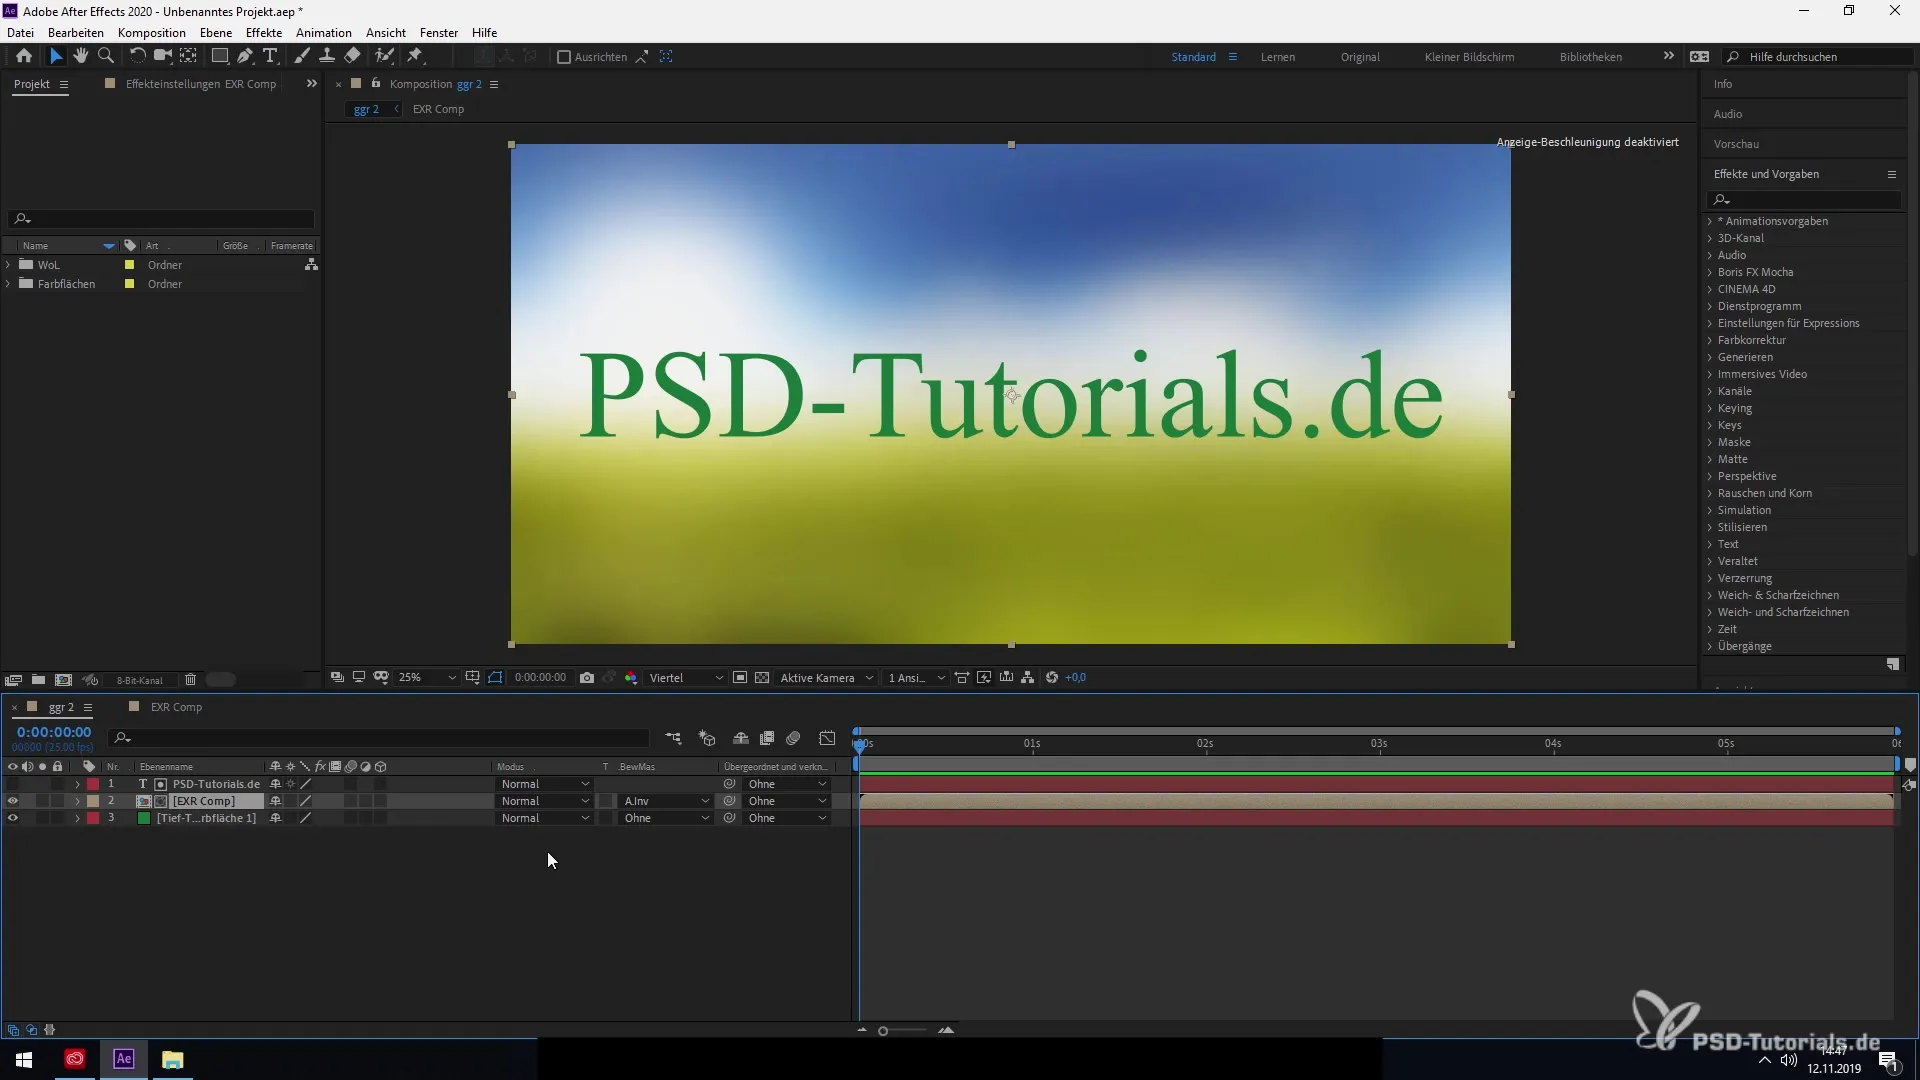Select the Zoom magnifier tool

[106, 56]
